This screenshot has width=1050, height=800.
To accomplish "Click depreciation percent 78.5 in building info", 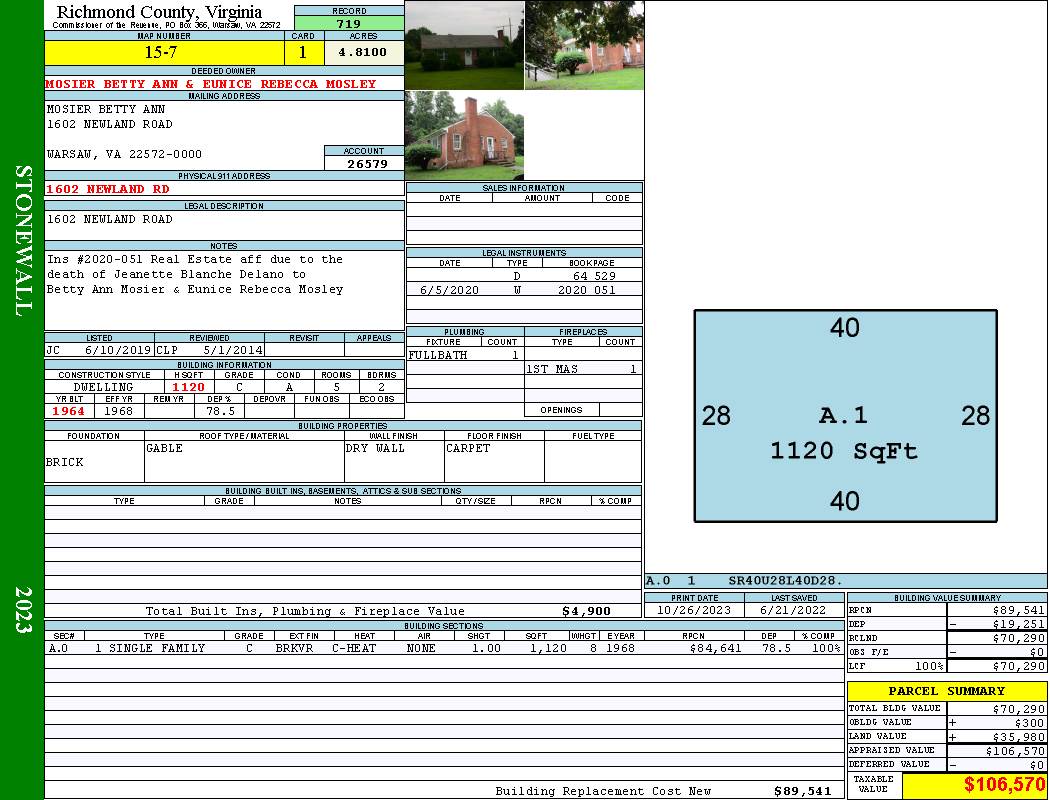I will point(220,411).
